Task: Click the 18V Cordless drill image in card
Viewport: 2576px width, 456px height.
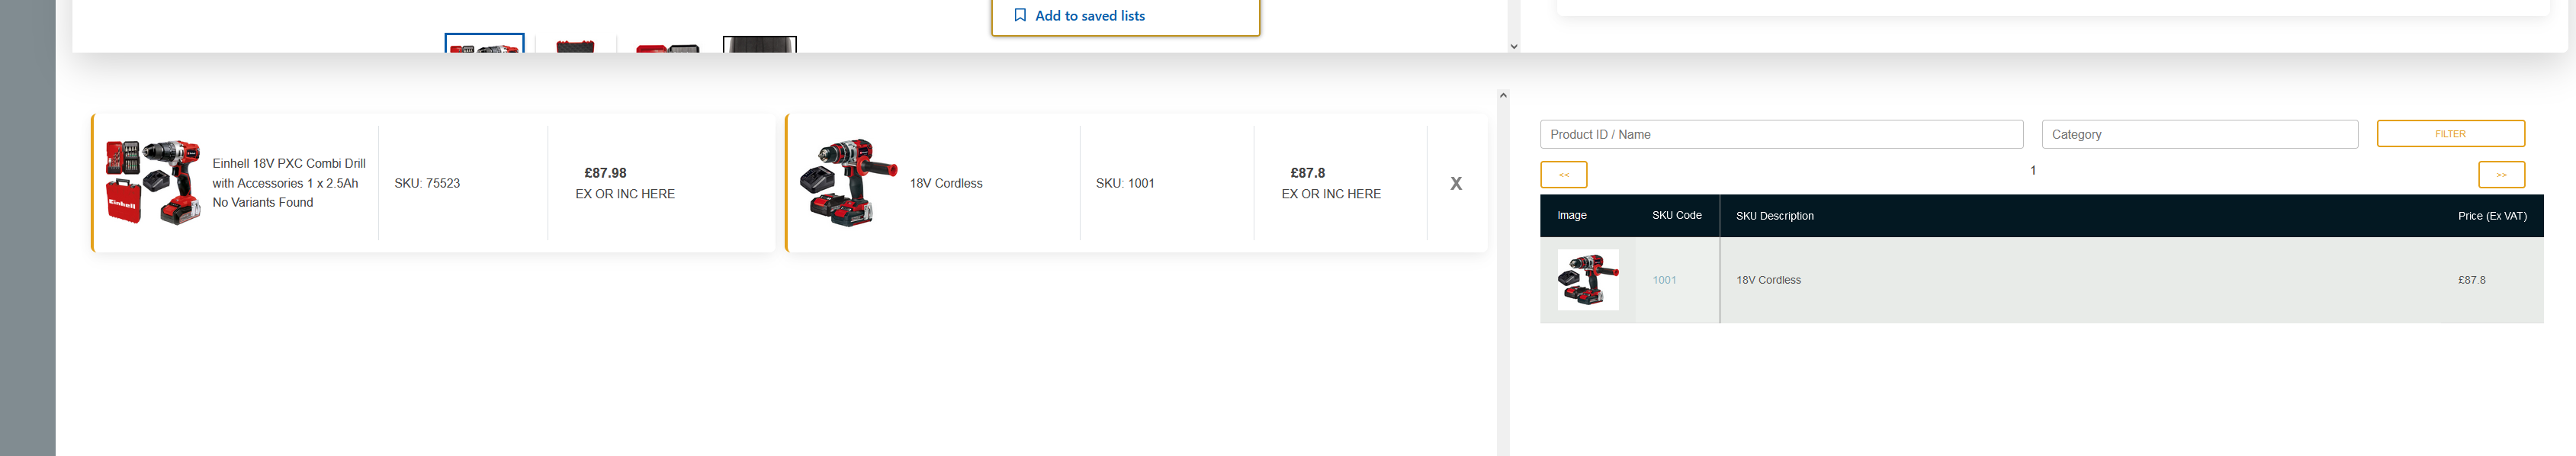Action: click(x=848, y=182)
